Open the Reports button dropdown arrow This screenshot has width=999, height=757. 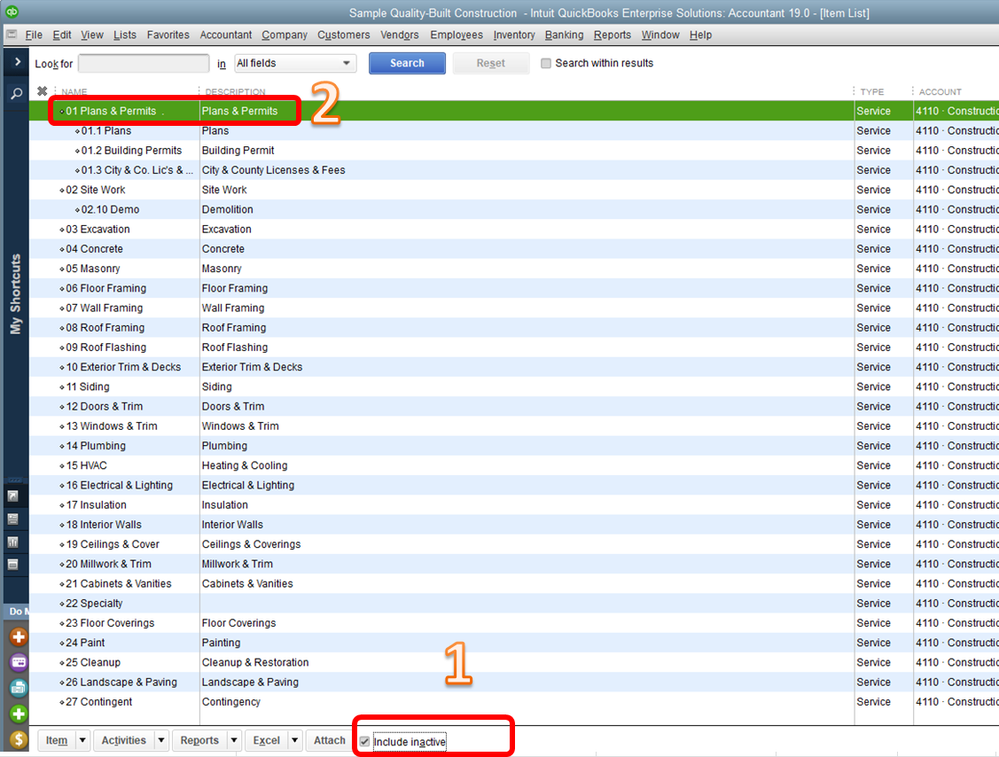click(234, 740)
